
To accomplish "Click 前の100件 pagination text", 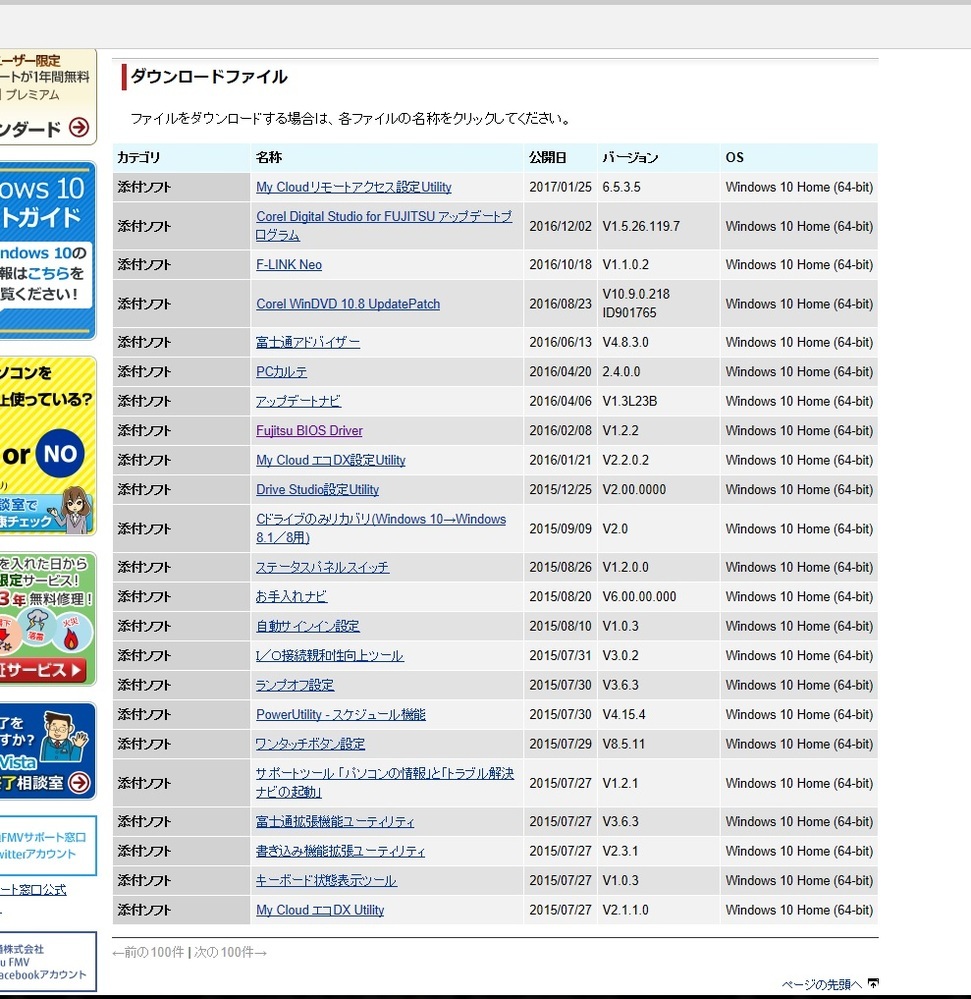I will tap(148, 952).
